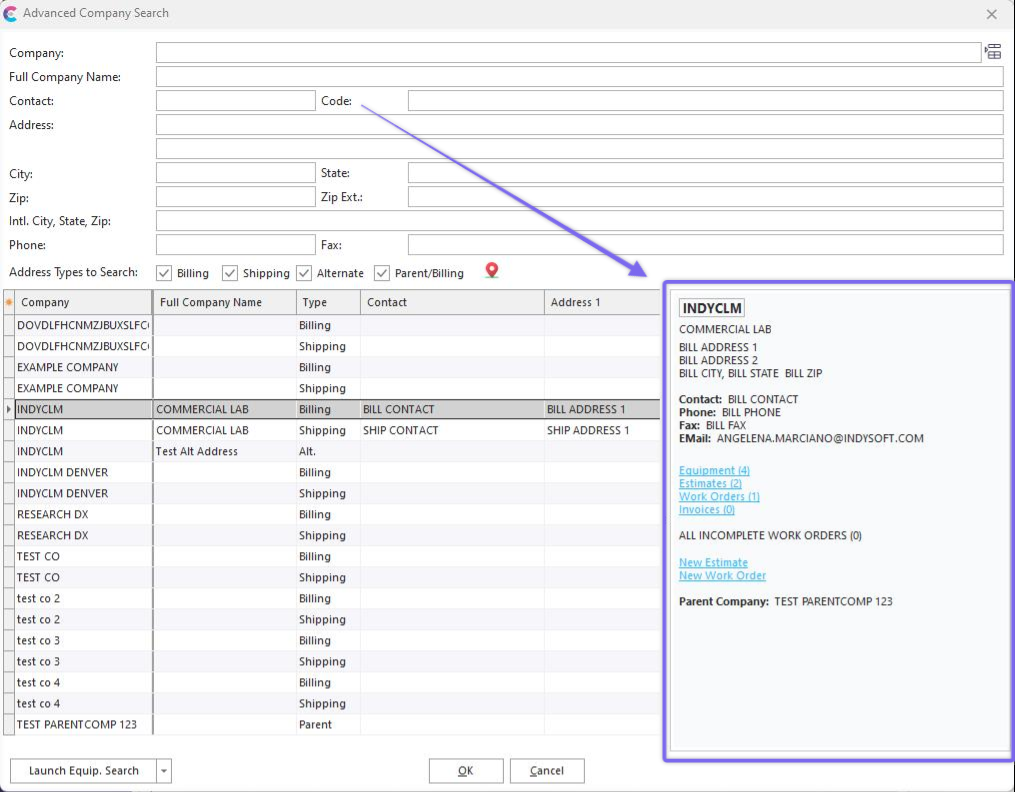
Task: Click into the Full Company Name field
Action: point(579,77)
